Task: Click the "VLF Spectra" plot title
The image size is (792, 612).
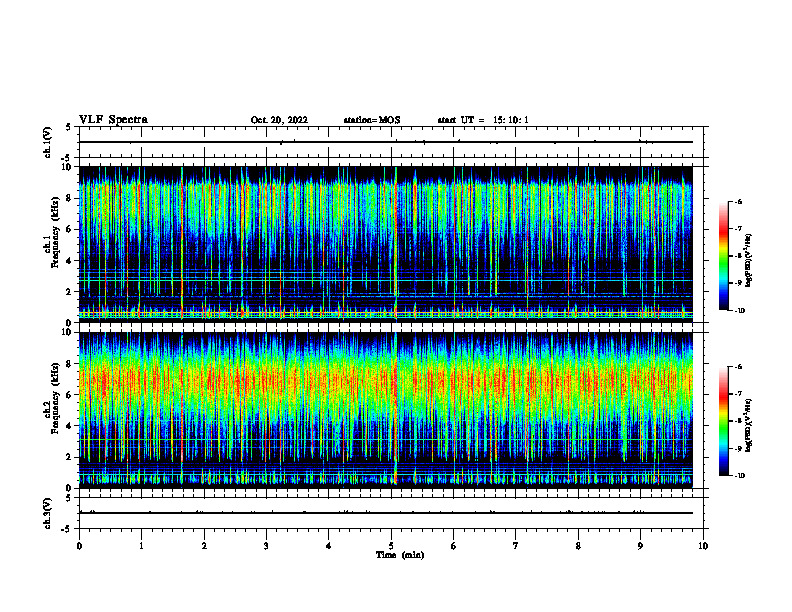Action: (x=113, y=120)
